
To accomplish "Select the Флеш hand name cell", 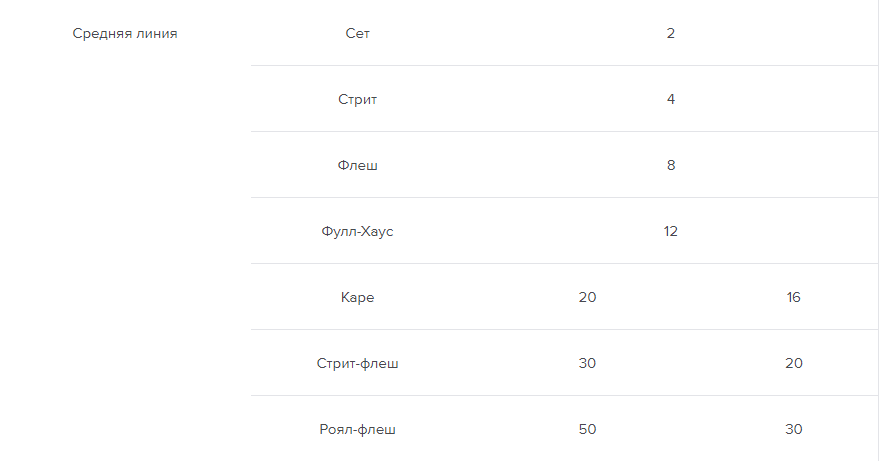I will click(357, 165).
